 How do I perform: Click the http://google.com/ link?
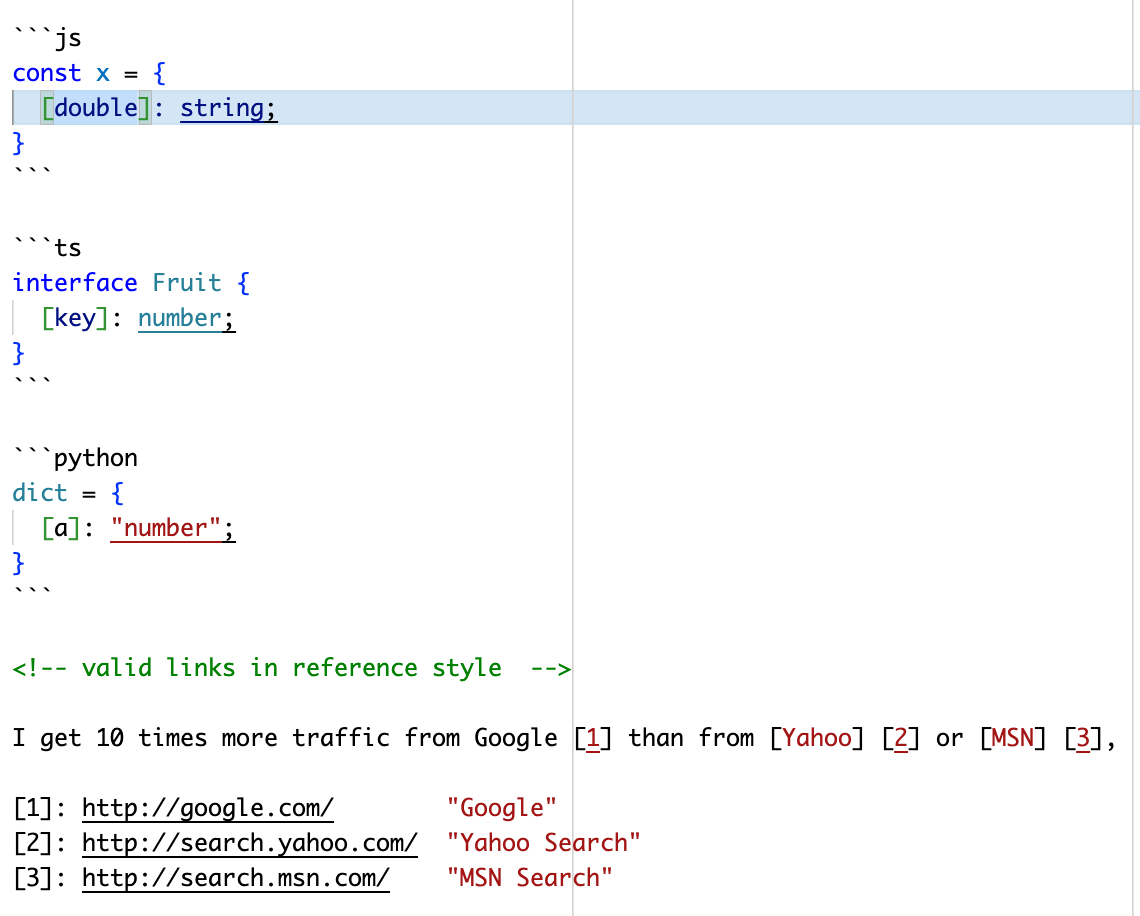[207, 807]
